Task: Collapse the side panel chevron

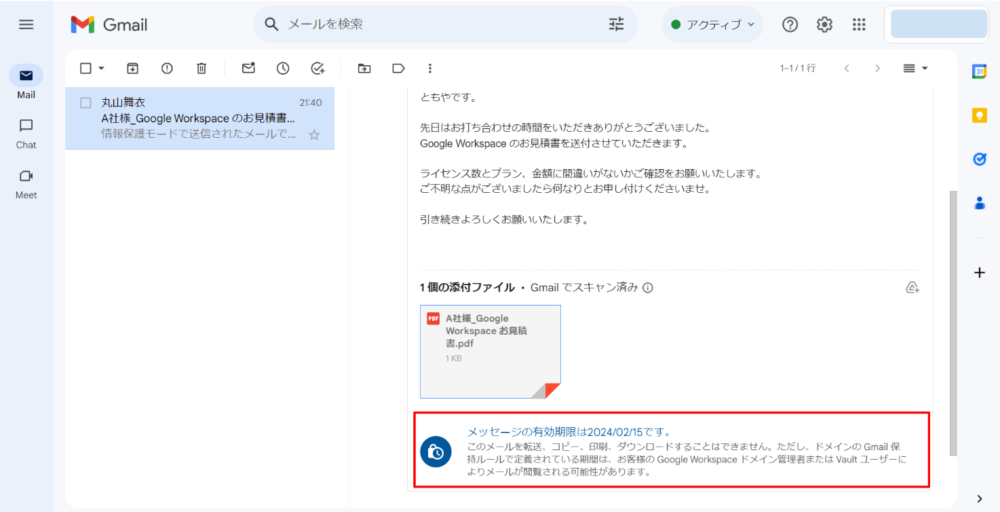Action: [980, 499]
